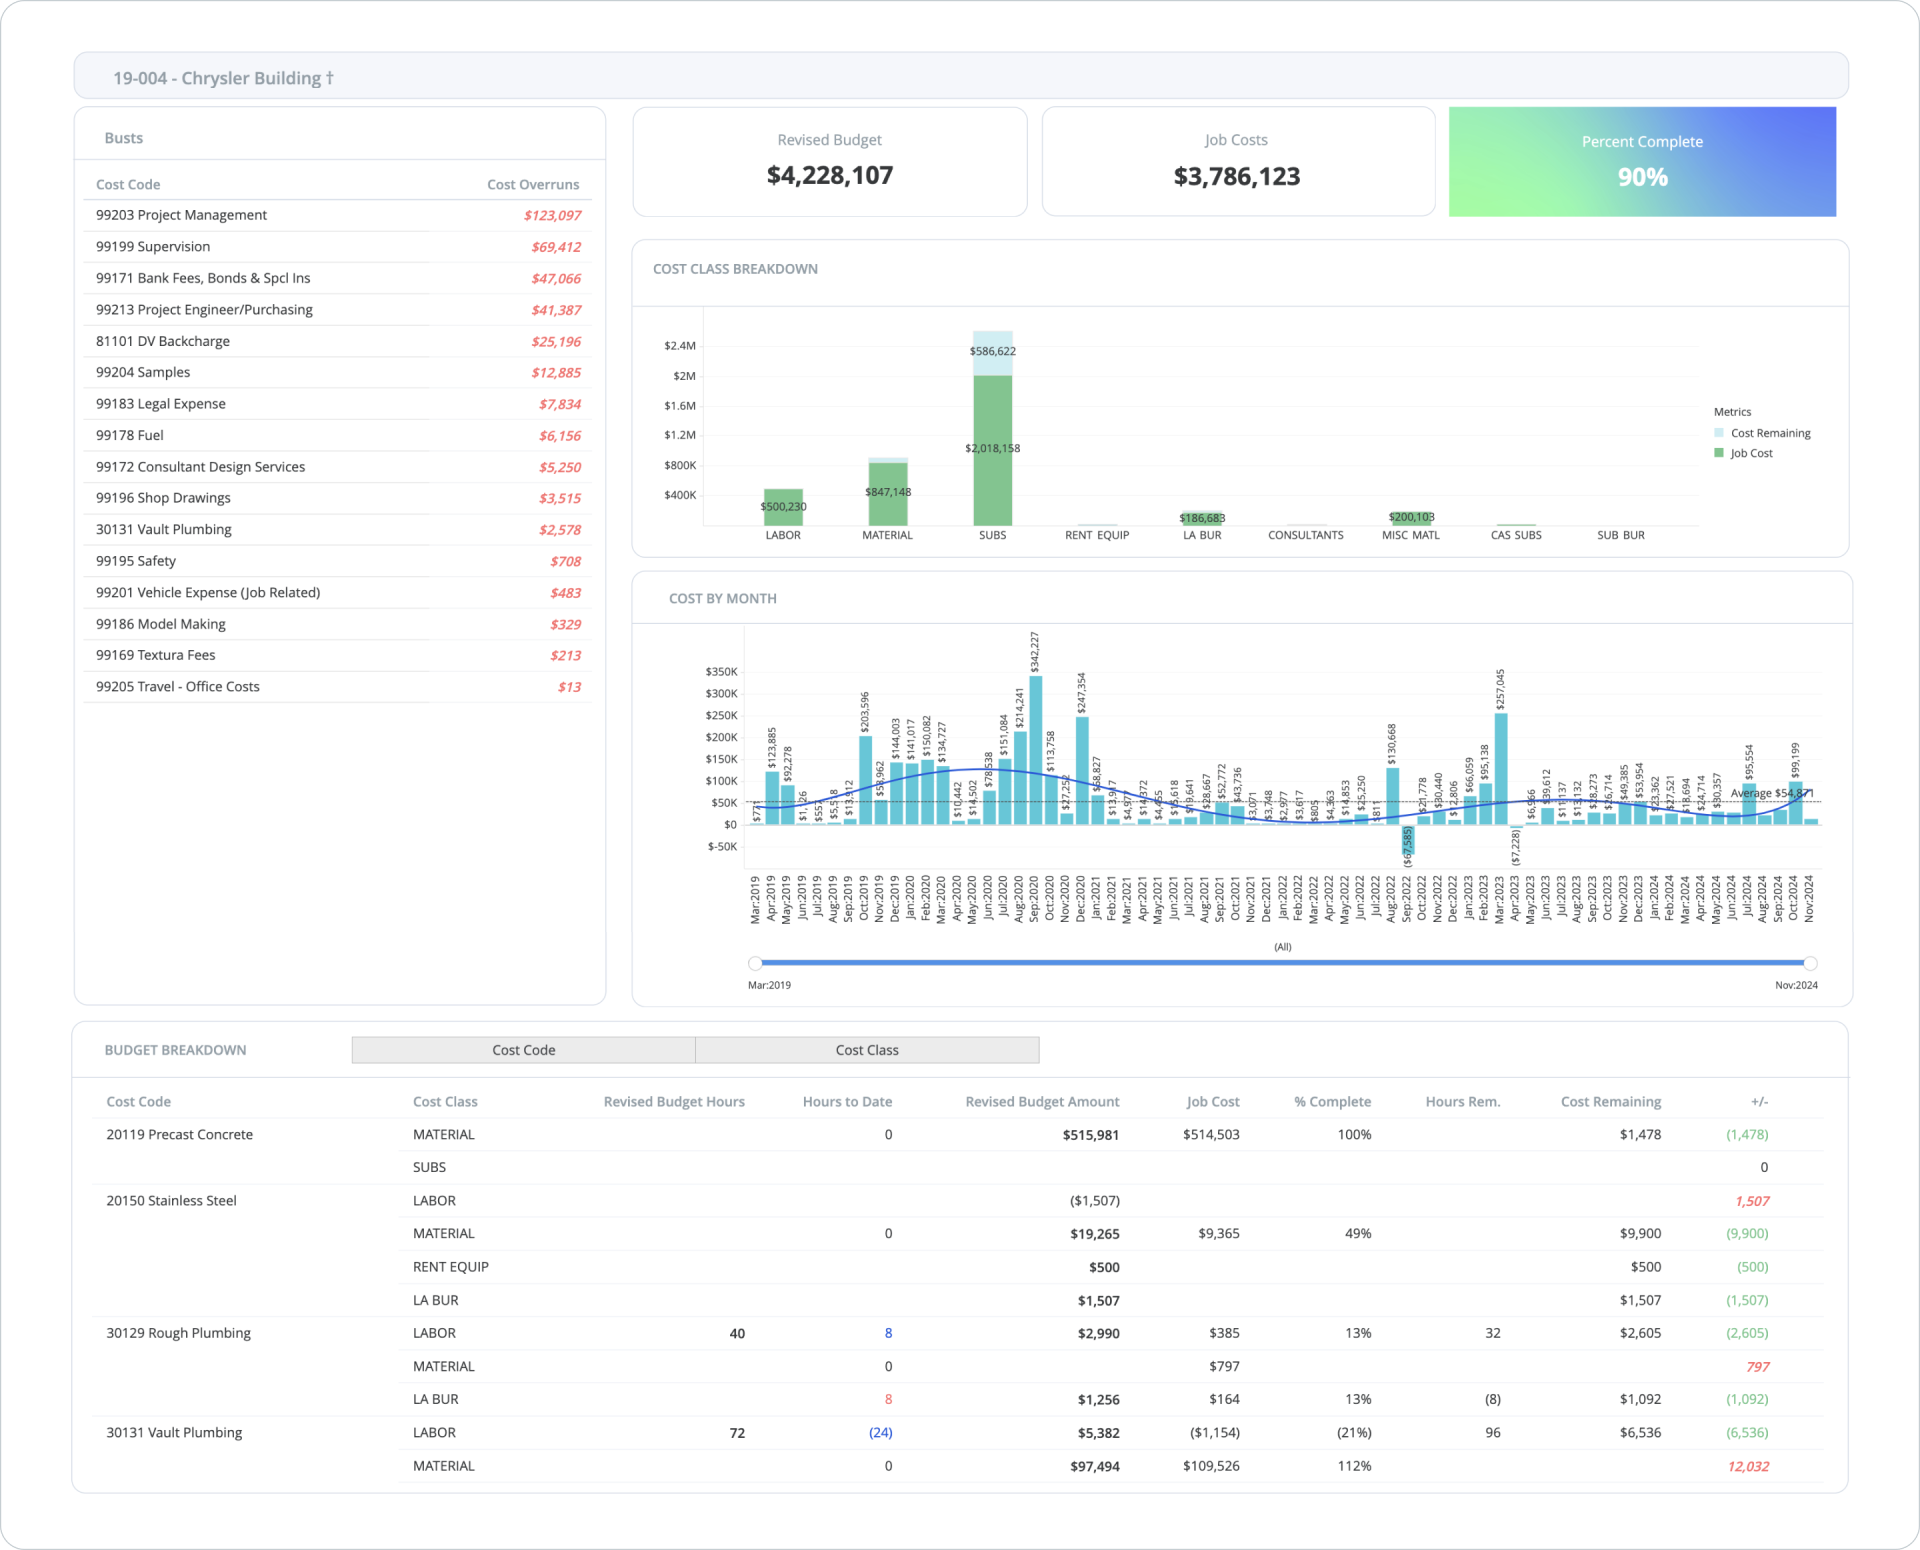Screen dimensions: 1920x1550
Task: Select "30129 Rough Plumbing" in Budget Breakdown
Action: [x=179, y=1333]
